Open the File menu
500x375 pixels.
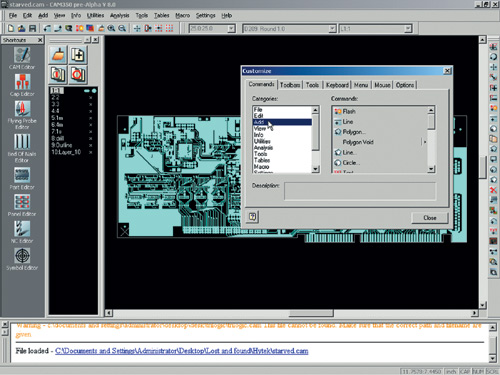coord(13,15)
